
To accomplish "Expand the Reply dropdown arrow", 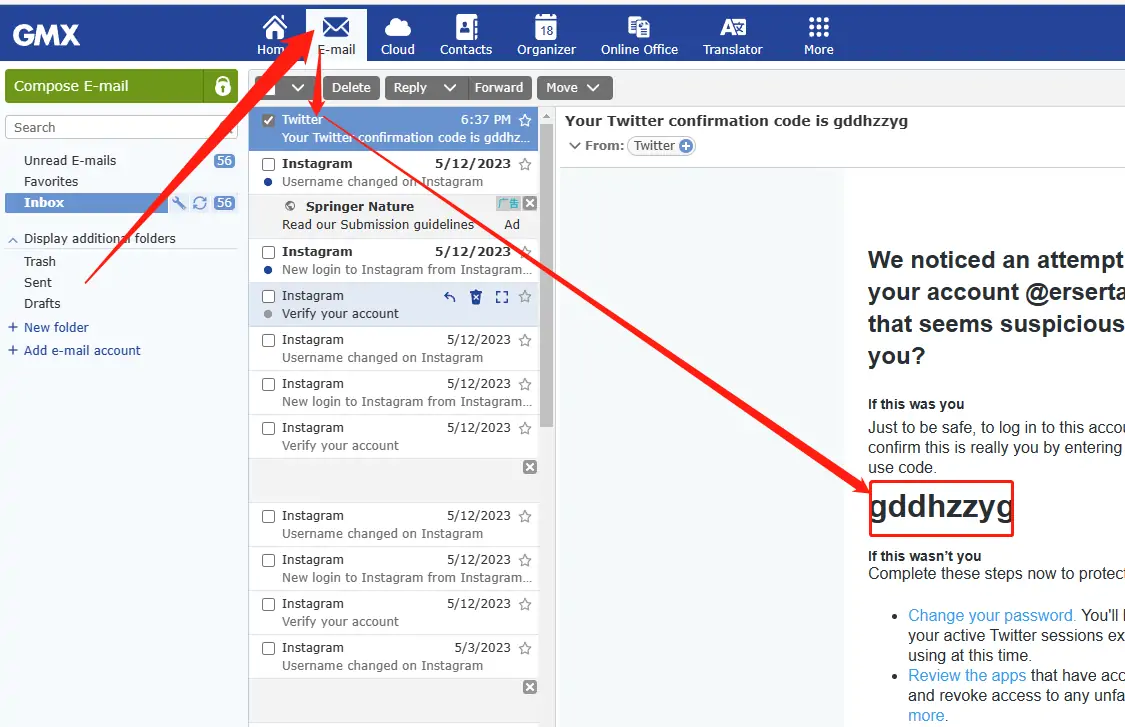I will (450, 88).
